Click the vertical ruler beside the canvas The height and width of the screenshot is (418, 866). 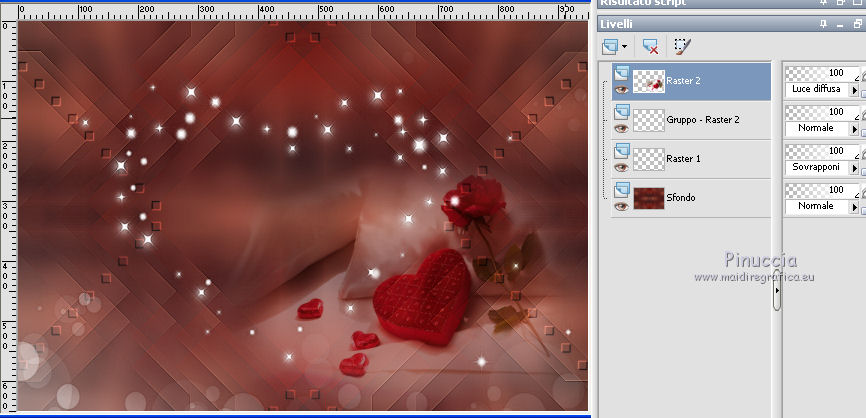(9, 215)
